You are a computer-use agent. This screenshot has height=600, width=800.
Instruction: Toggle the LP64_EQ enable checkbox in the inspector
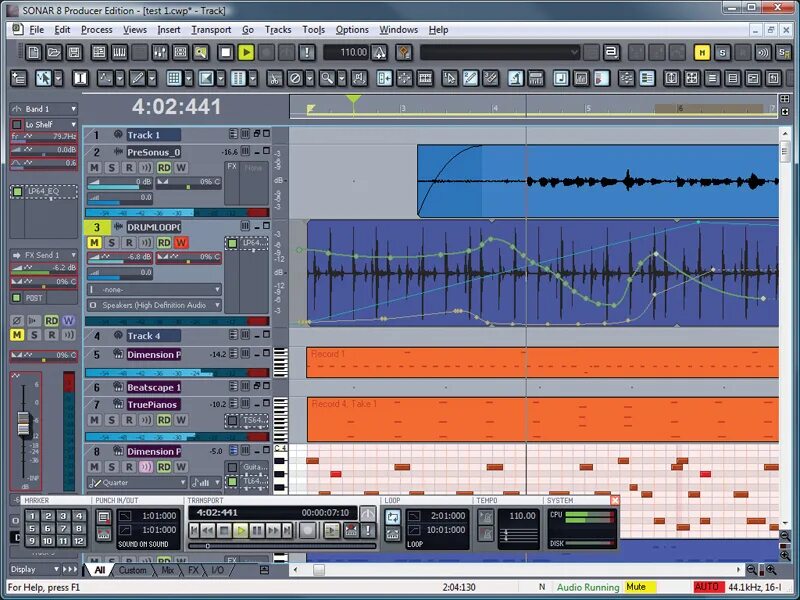pyautogui.click(x=17, y=192)
